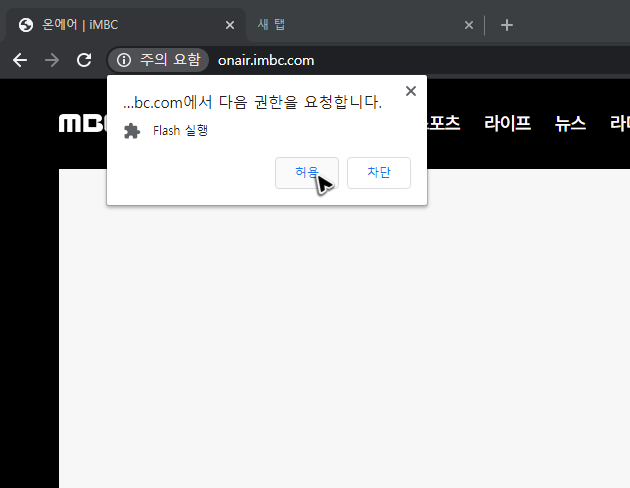
Task: Click the MBC logo
Action: point(83,123)
